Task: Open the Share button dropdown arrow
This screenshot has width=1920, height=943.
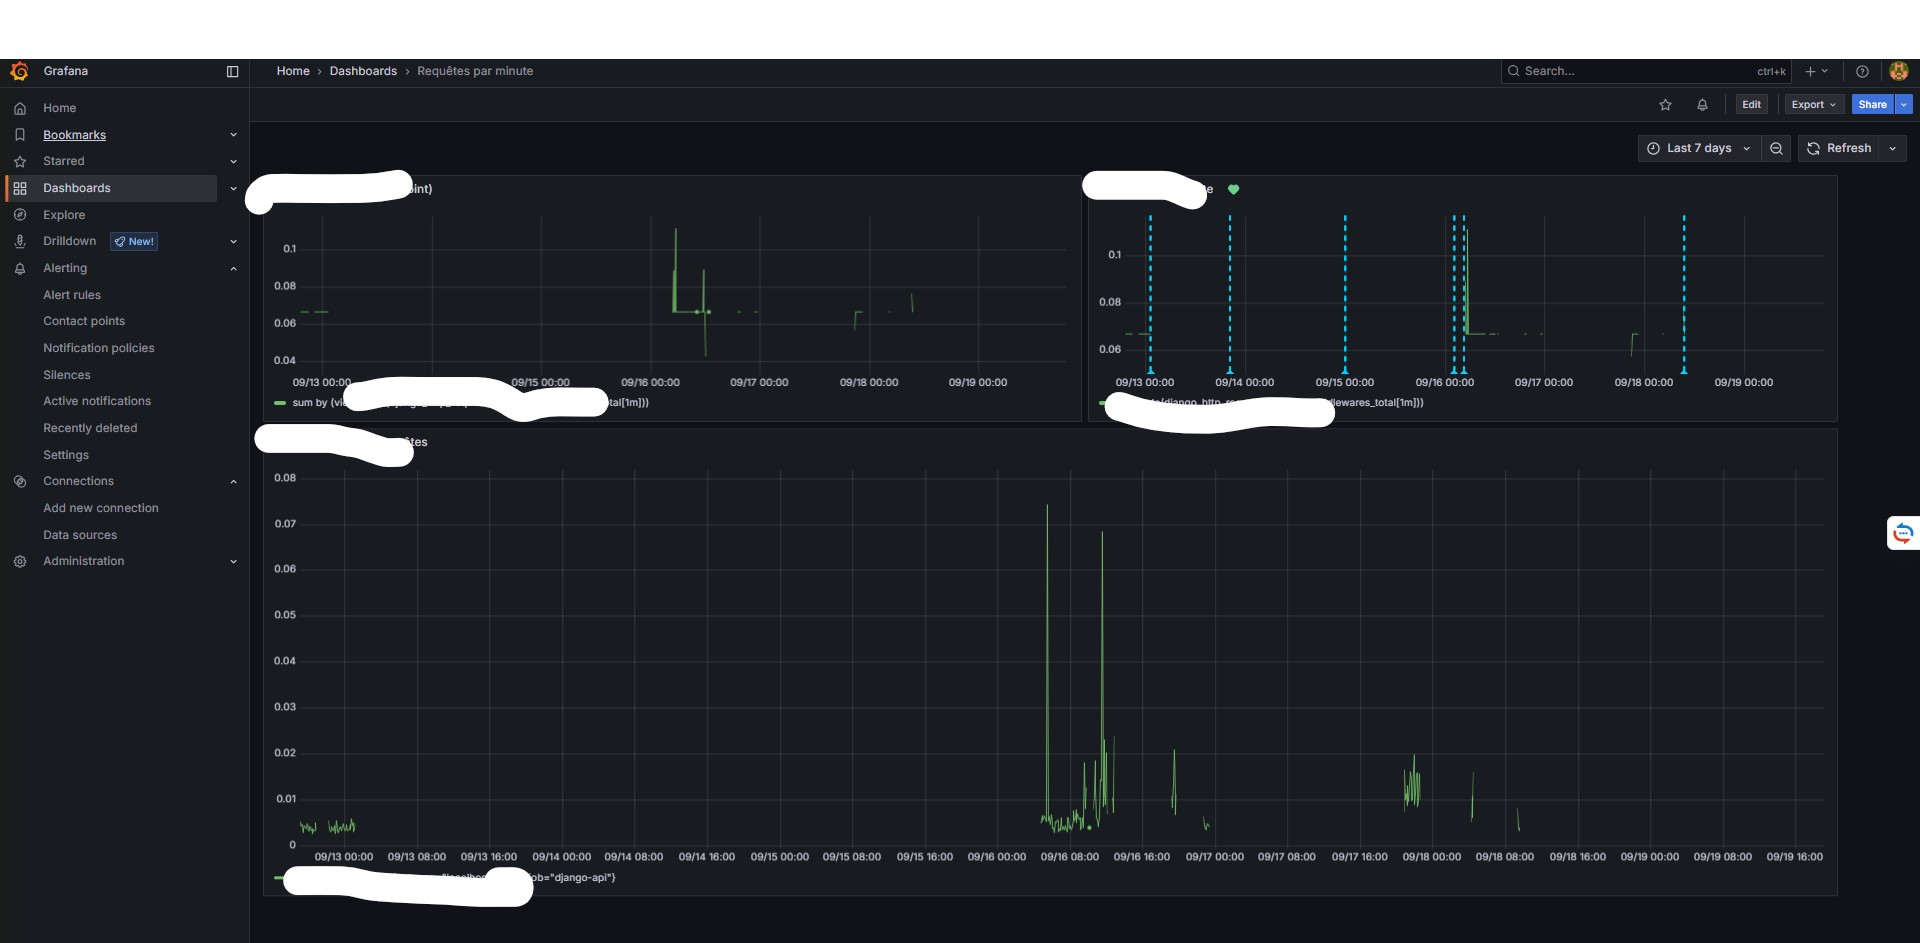Action: coord(1904,104)
